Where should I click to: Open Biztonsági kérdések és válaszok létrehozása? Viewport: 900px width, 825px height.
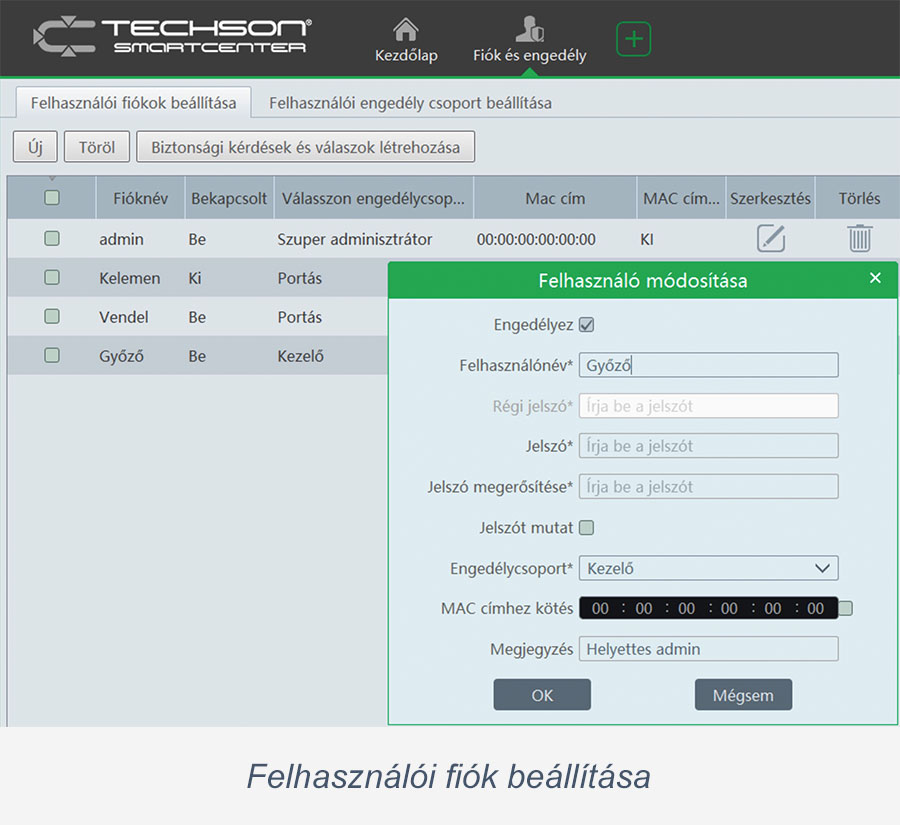click(305, 147)
